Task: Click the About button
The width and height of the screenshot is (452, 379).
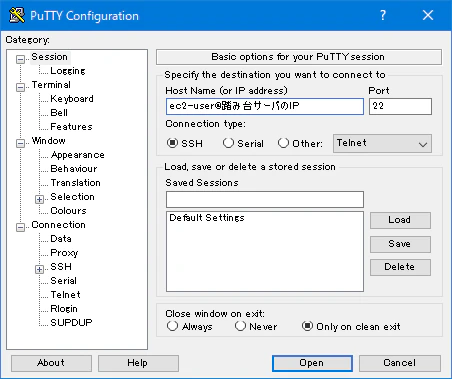Action: pyautogui.click(x=51, y=363)
